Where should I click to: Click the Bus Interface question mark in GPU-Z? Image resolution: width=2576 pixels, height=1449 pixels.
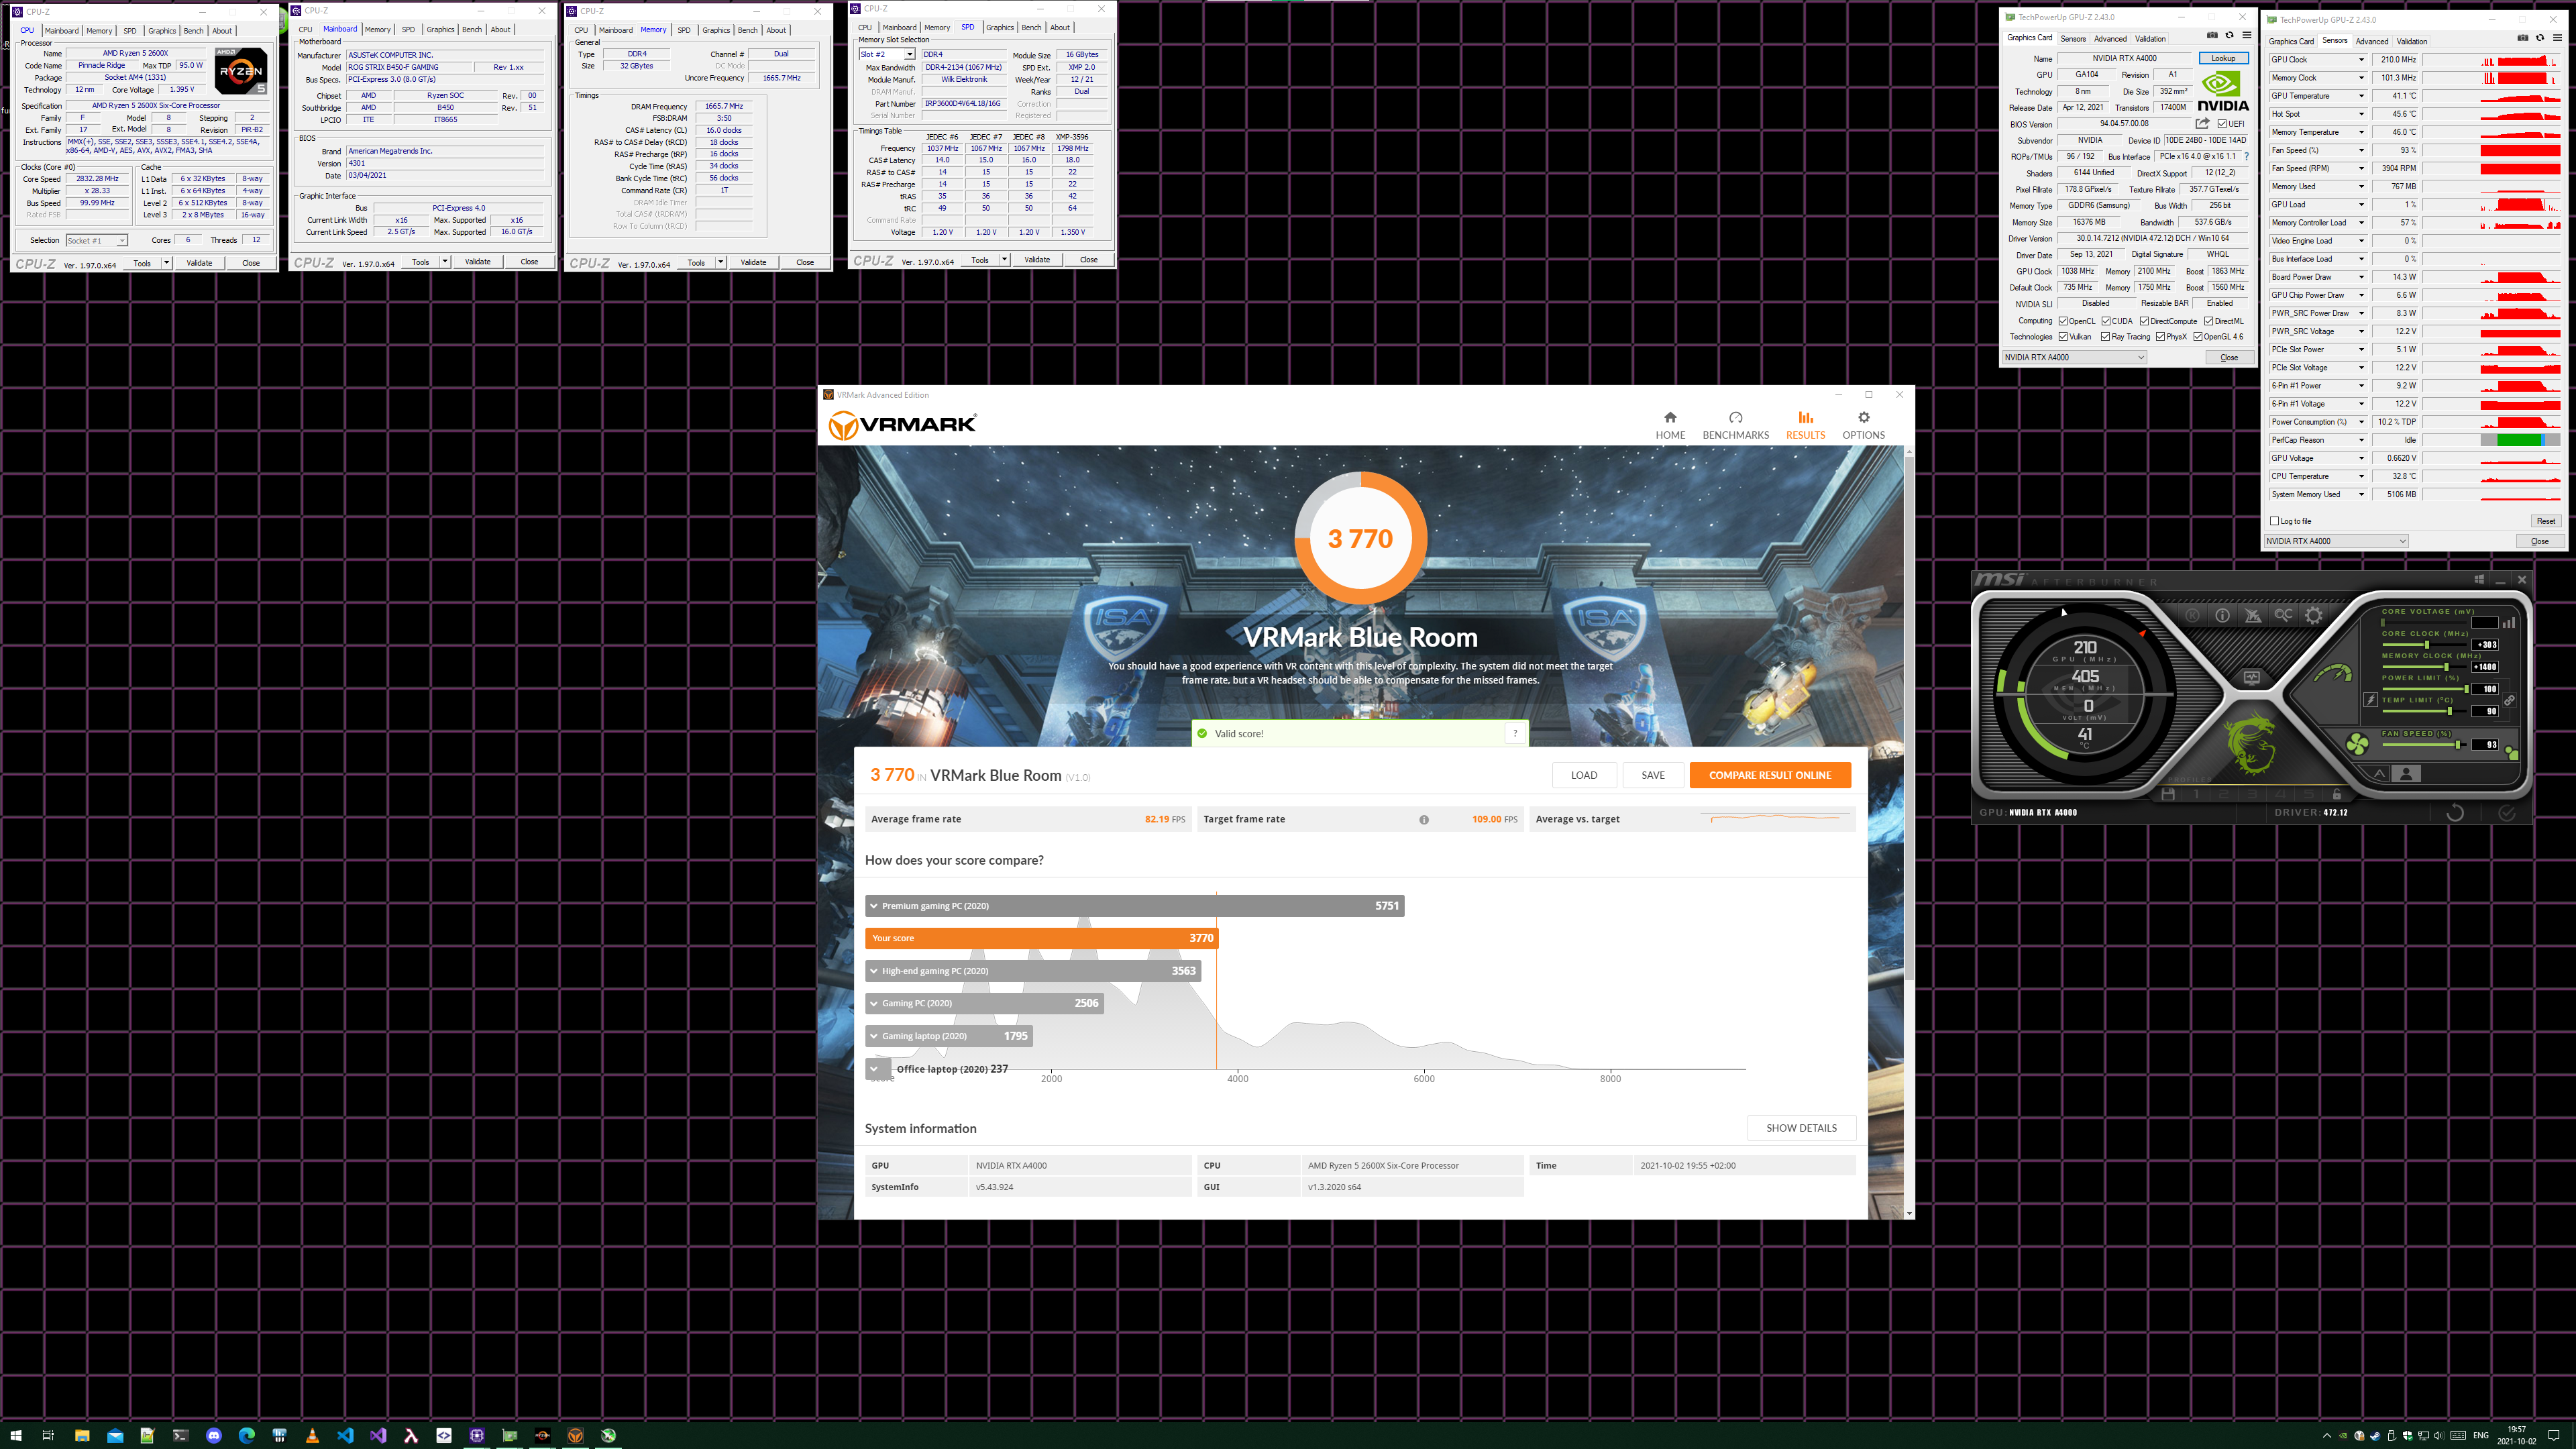coord(2246,156)
